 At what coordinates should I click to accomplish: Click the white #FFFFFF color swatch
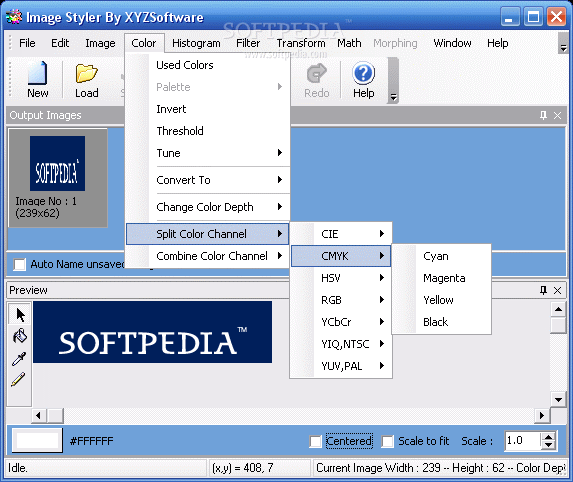(x=37, y=440)
